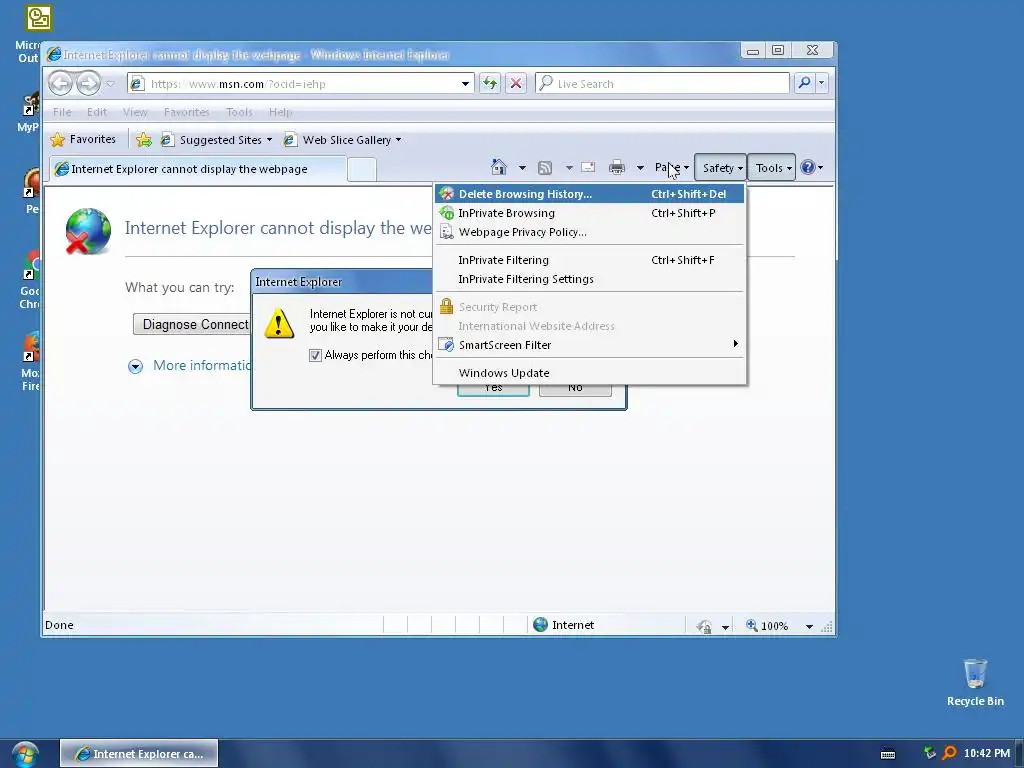Click the View menu
The width and height of the screenshot is (1024, 768).
coord(135,112)
